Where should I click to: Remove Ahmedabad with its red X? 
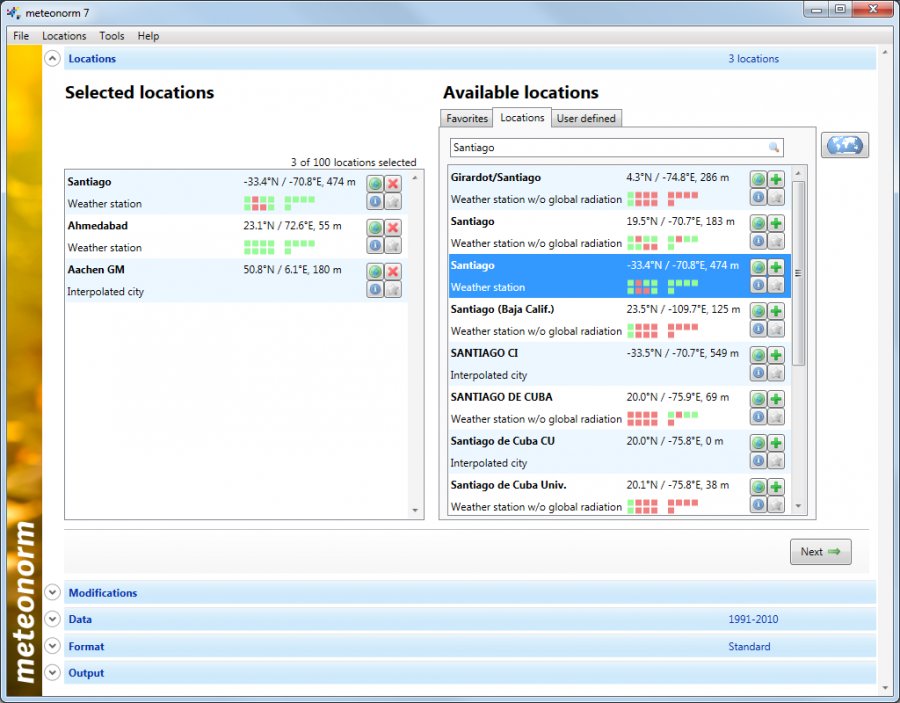tap(393, 228)
